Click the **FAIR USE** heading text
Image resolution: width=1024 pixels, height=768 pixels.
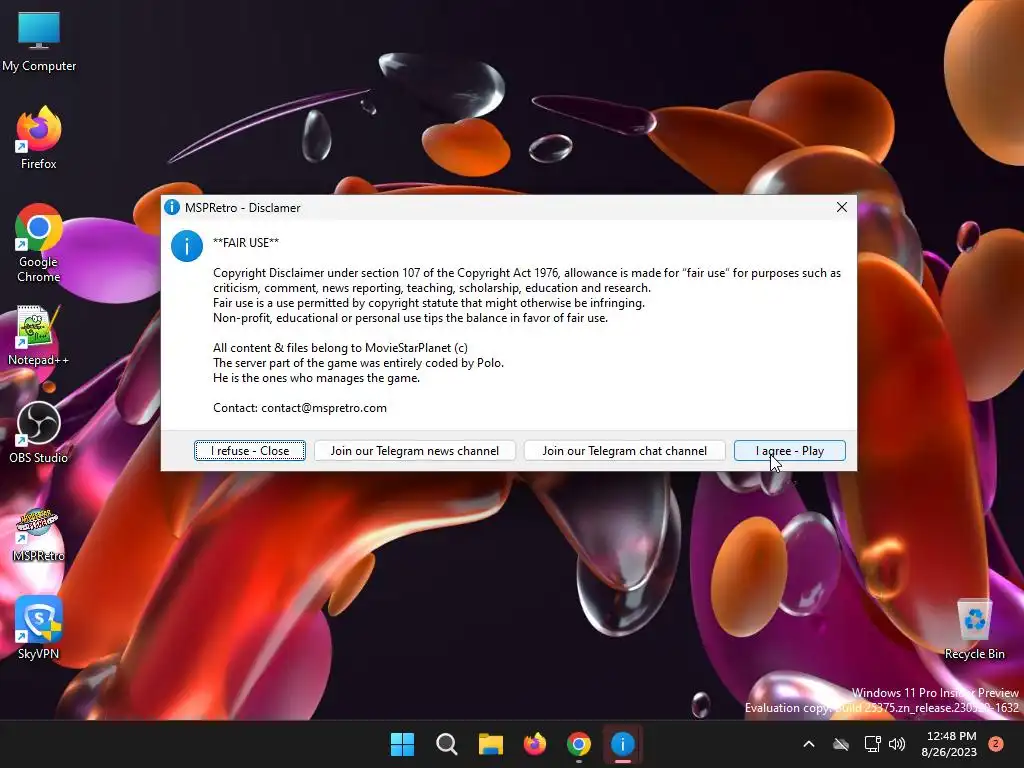246,242
